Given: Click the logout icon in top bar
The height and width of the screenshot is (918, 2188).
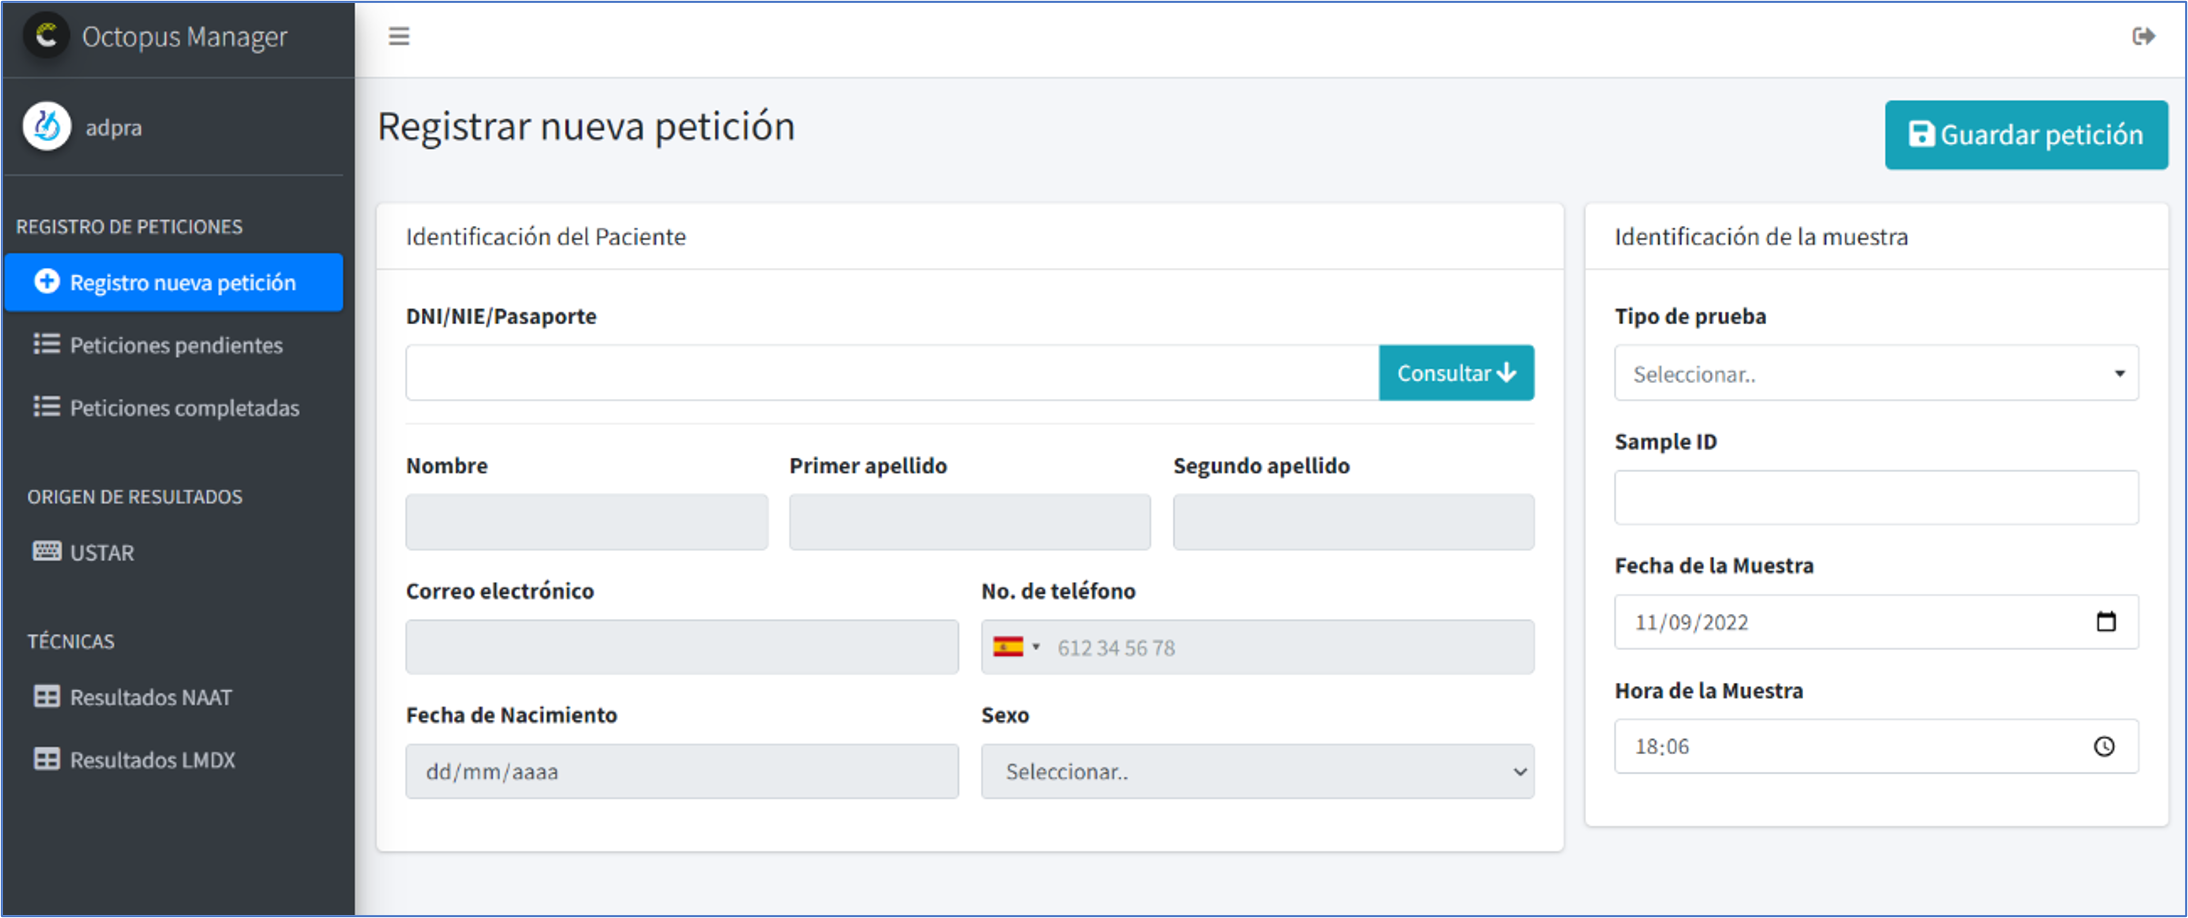Looking at the screenshot, I should pos(2143,37).
